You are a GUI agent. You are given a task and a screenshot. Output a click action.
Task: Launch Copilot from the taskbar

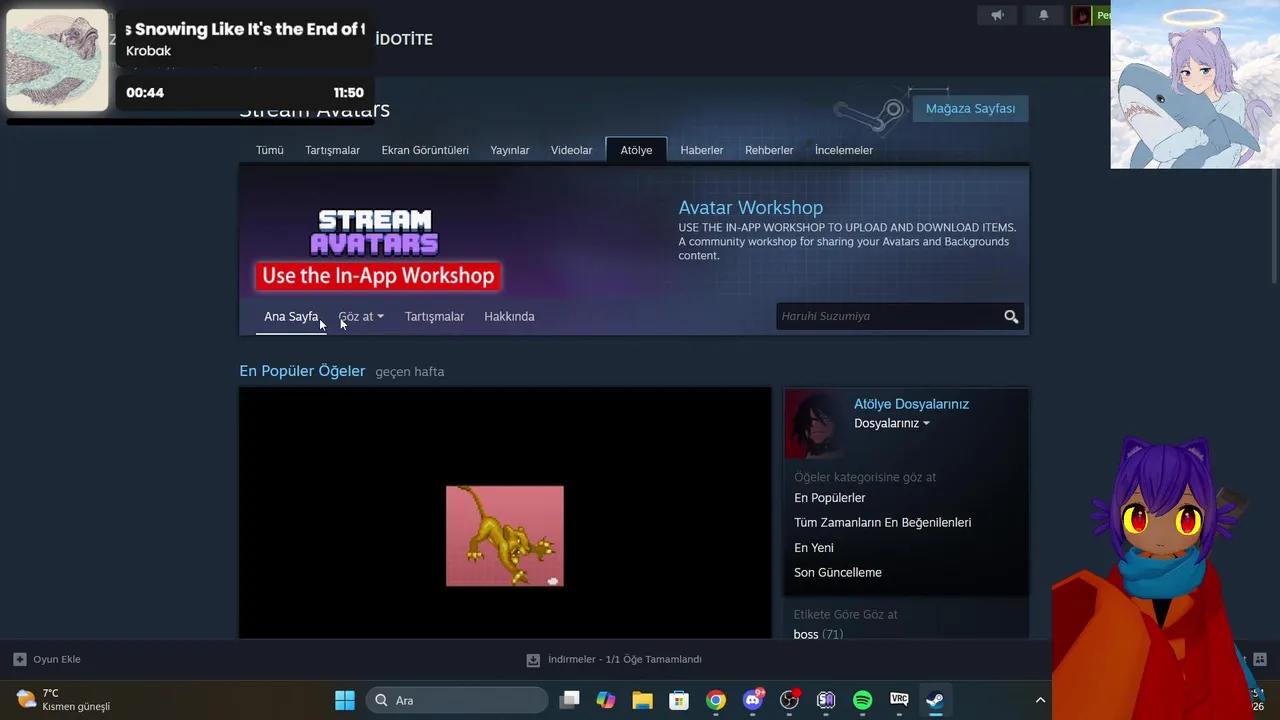[x=606, y=700]
